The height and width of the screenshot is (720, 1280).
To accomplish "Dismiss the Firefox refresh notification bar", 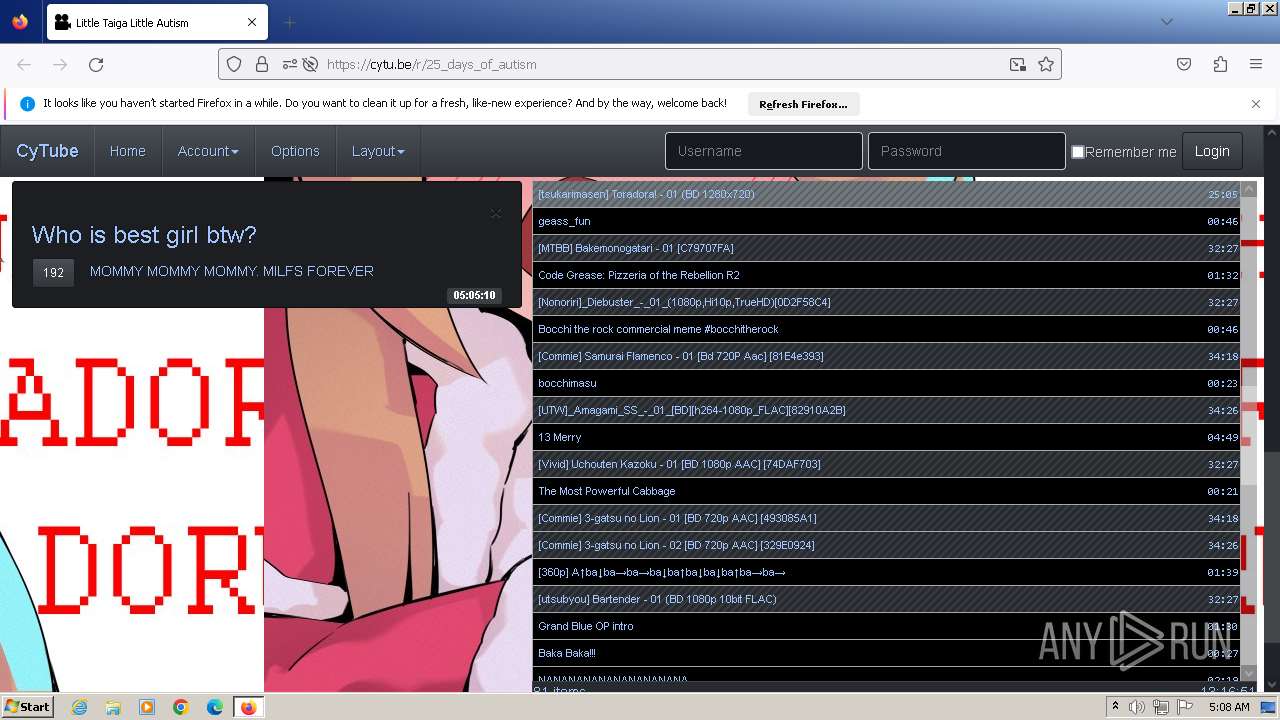I will pyautogui.click(x=1256, y=103).
